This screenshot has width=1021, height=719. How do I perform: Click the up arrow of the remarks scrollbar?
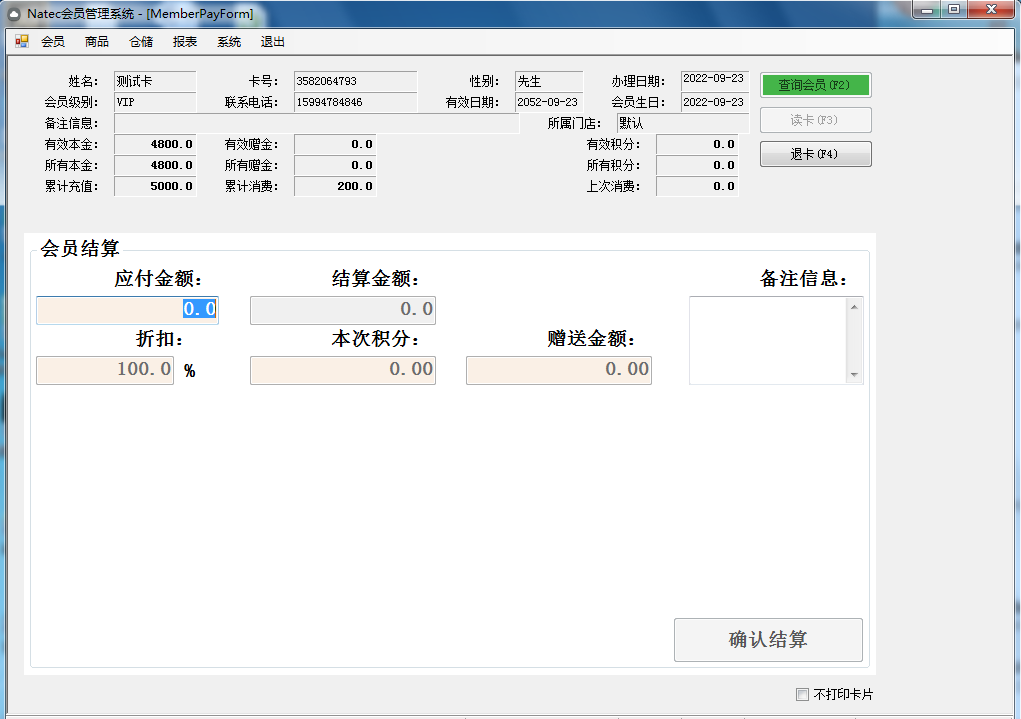coord(854,307)
